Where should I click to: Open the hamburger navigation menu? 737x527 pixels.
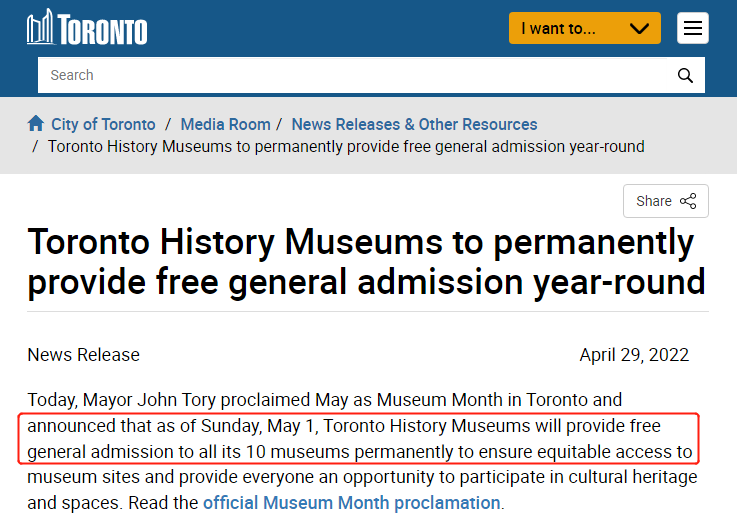pyautogui.click(x=692, y=28)
